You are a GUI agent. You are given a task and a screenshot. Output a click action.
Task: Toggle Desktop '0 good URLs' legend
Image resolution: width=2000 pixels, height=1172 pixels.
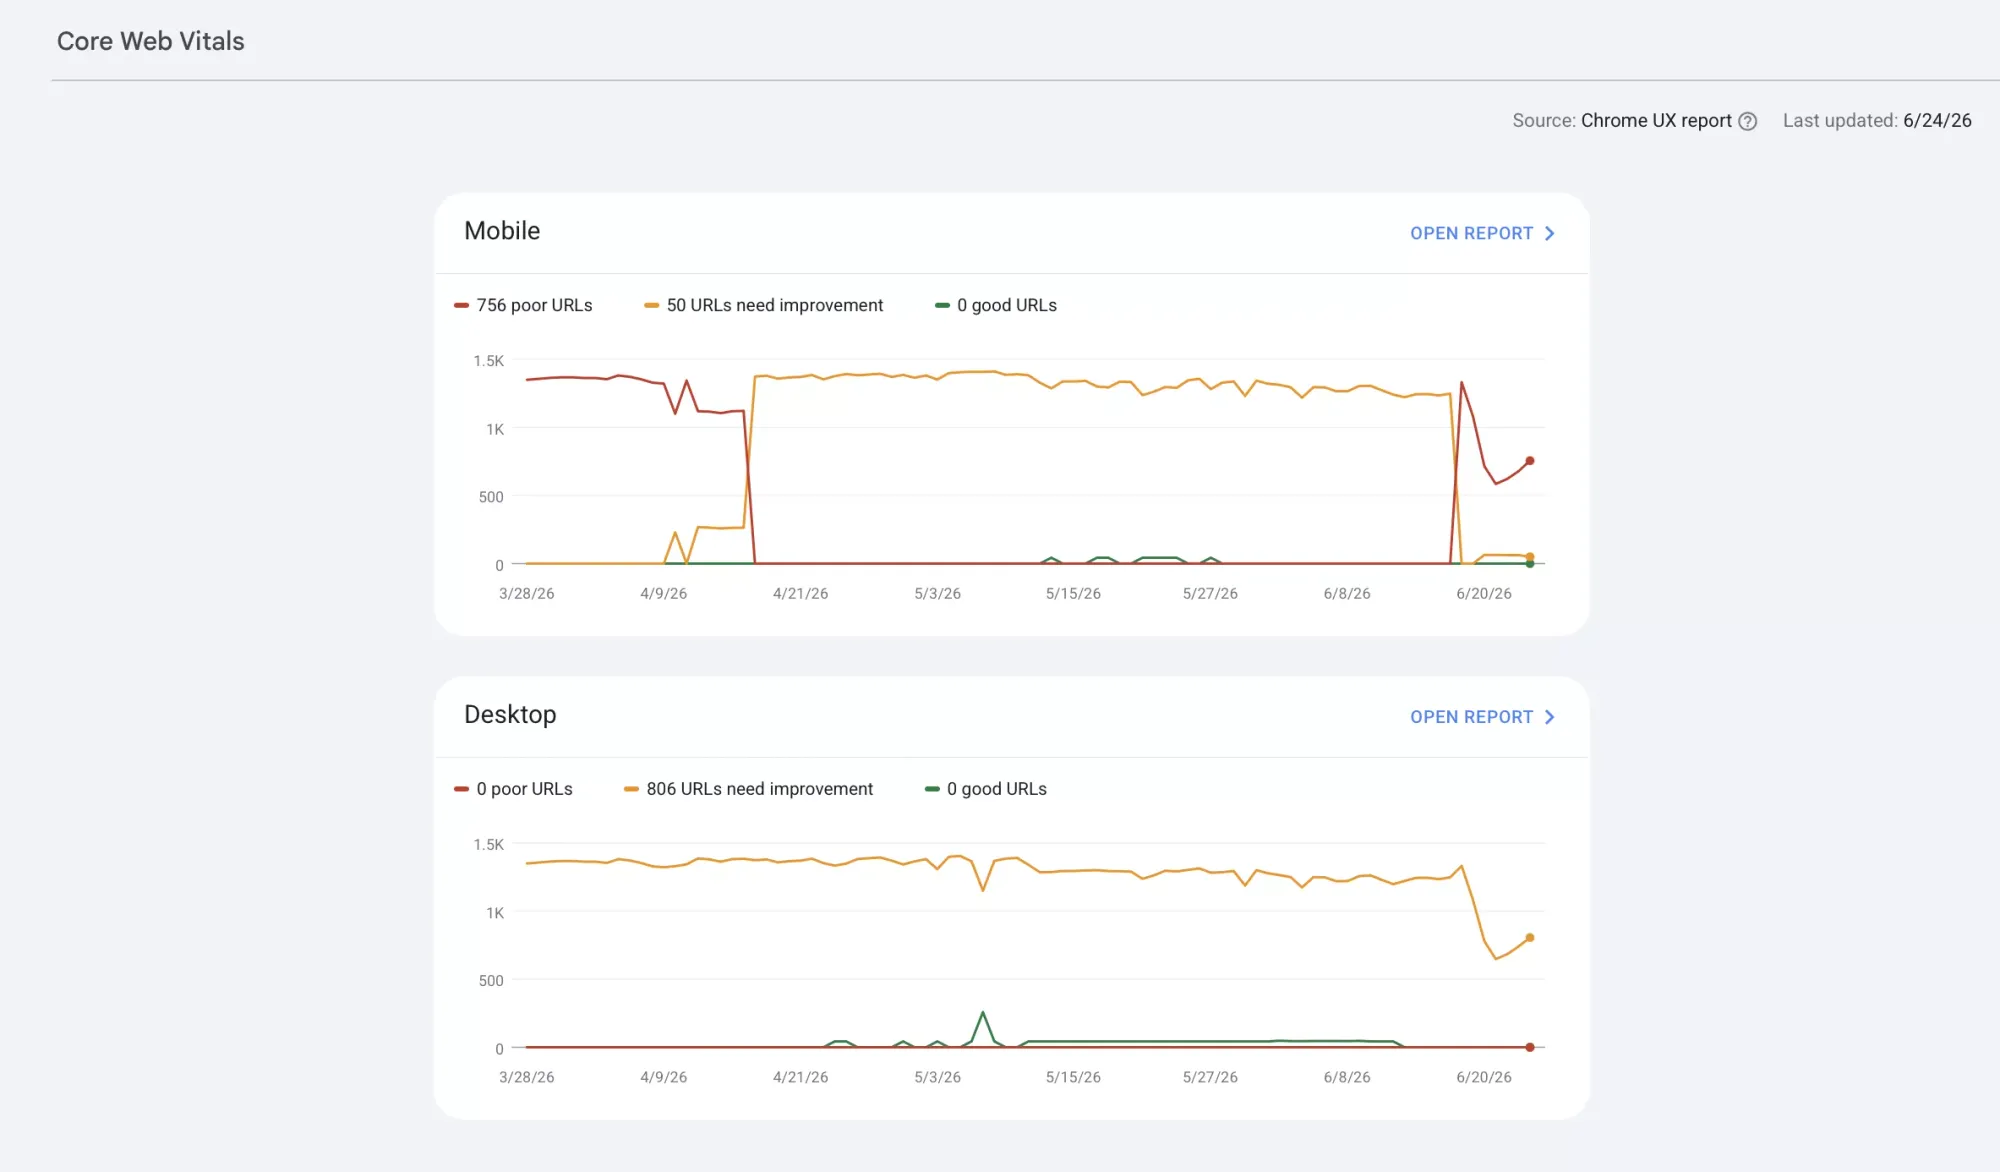986,789
